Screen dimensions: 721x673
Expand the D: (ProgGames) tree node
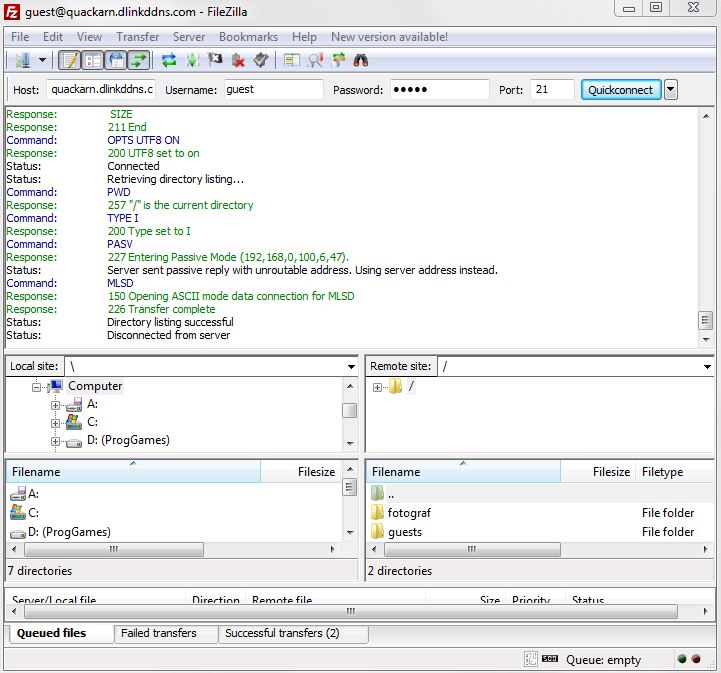point(55,441)
